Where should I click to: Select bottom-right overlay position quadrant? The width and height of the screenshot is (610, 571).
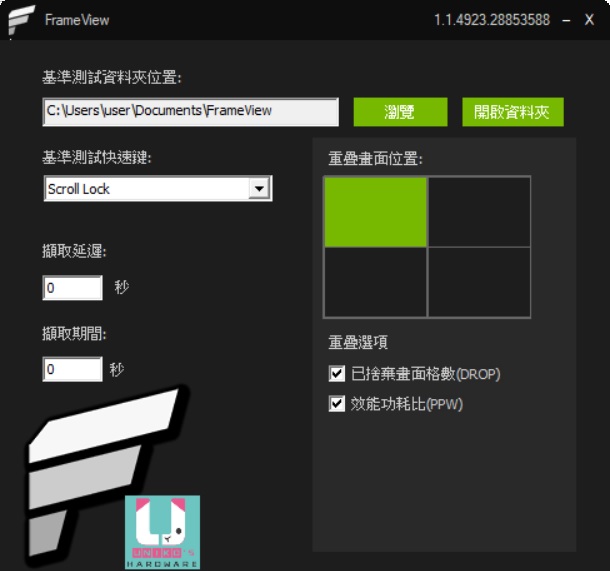coord(479,282)
